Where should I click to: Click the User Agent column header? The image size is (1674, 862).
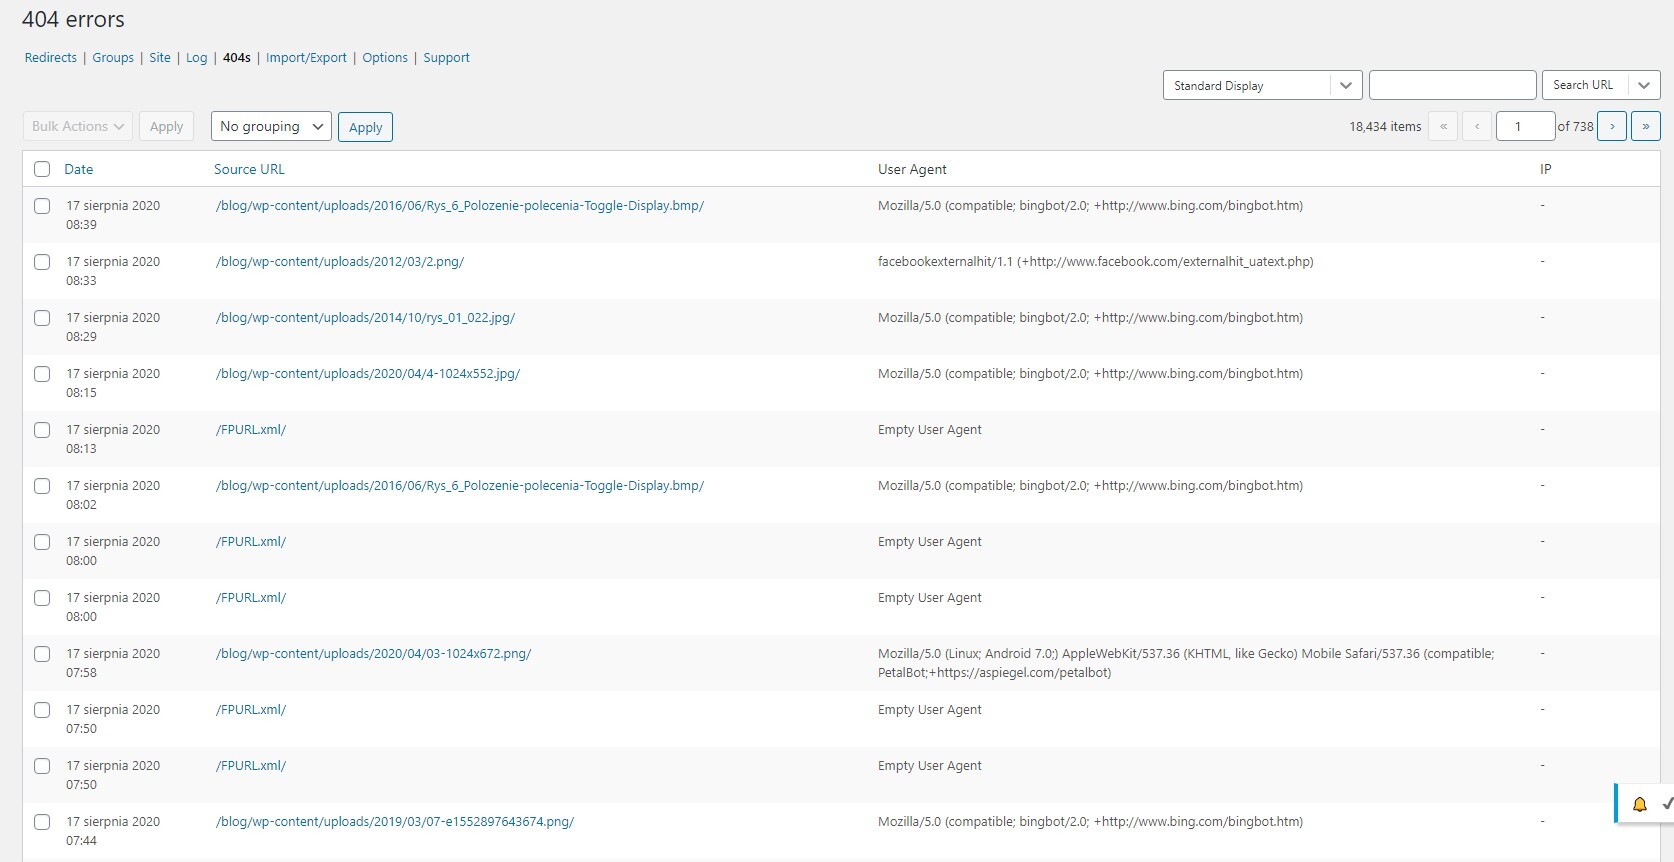click(x=912, y=169)
